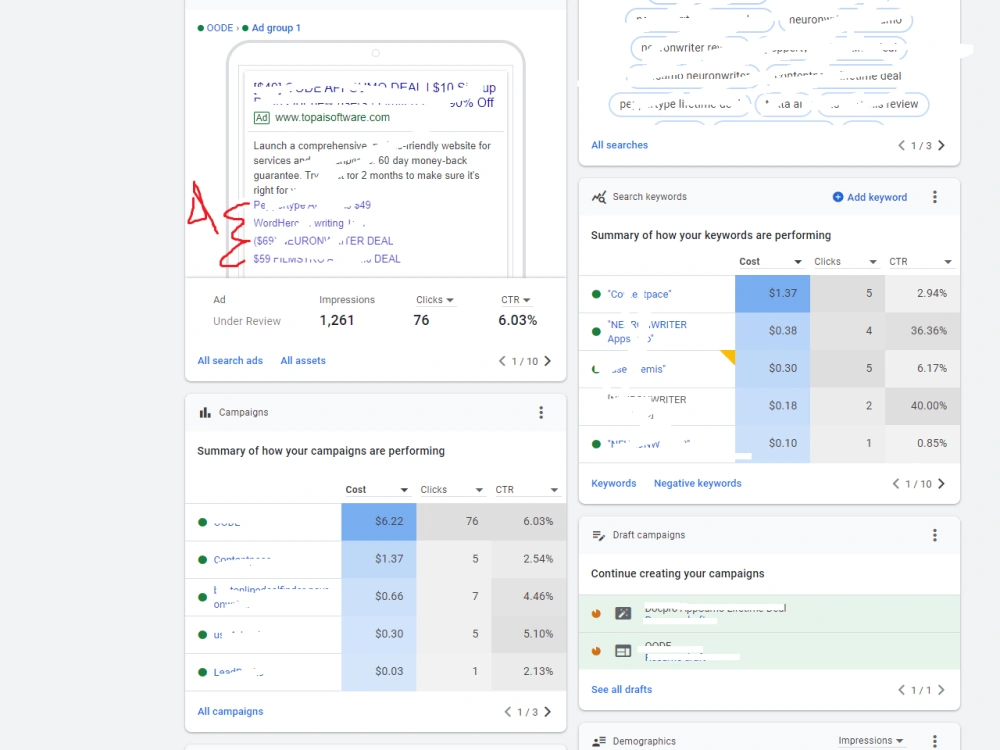Open Clicks column dropdown in Campaigns card

coord(452,490)
